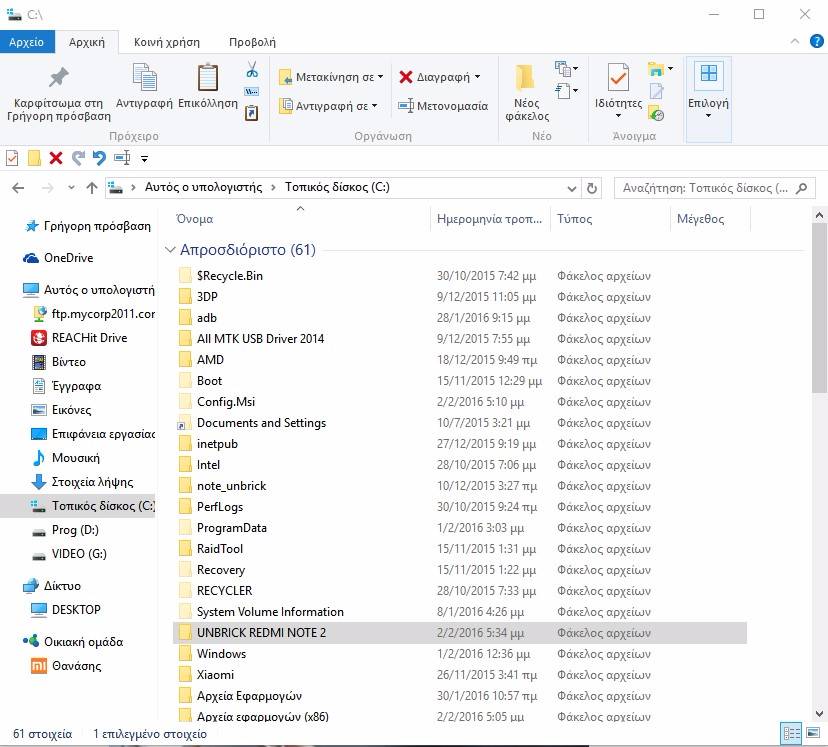Collapse the Απροσδιόριστο (61) group
The width and height of the screenshot is (828, 747).
click(169, 250)
